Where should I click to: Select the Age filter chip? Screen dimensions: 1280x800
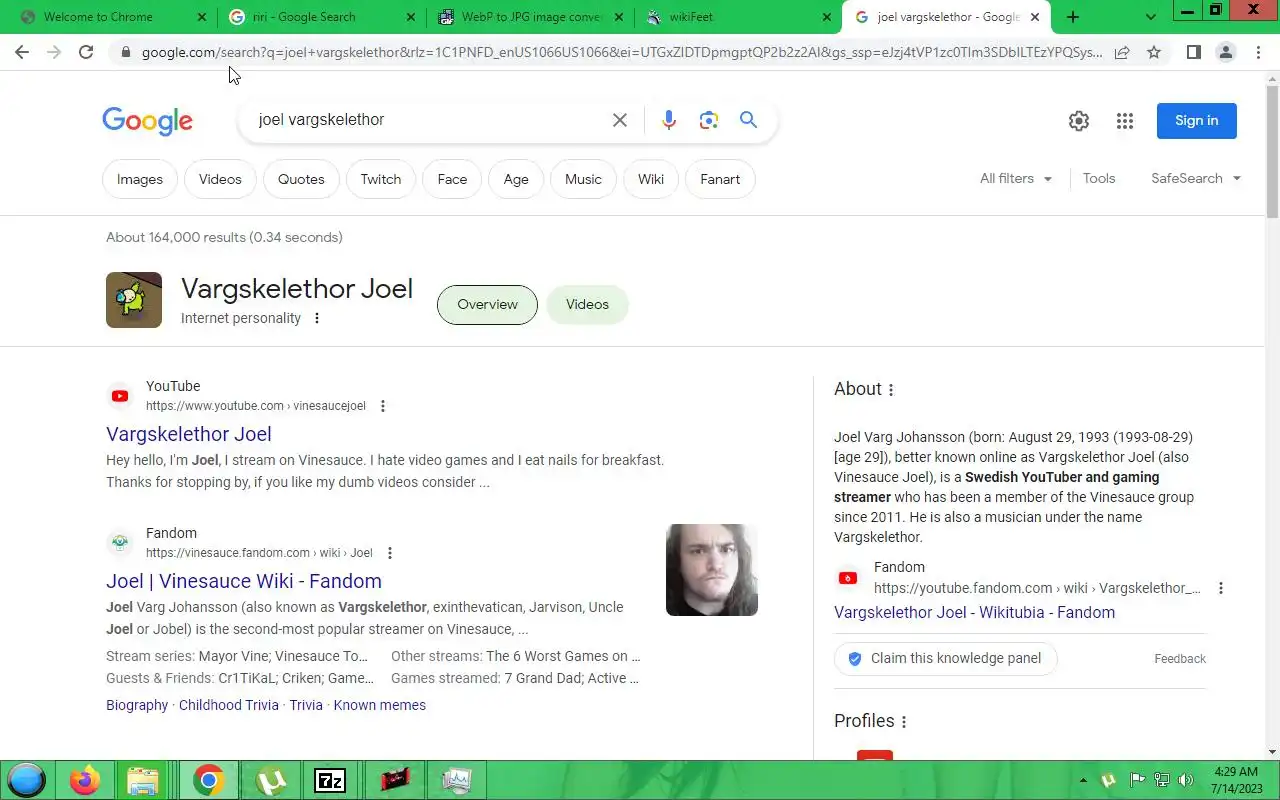[516, 179]
